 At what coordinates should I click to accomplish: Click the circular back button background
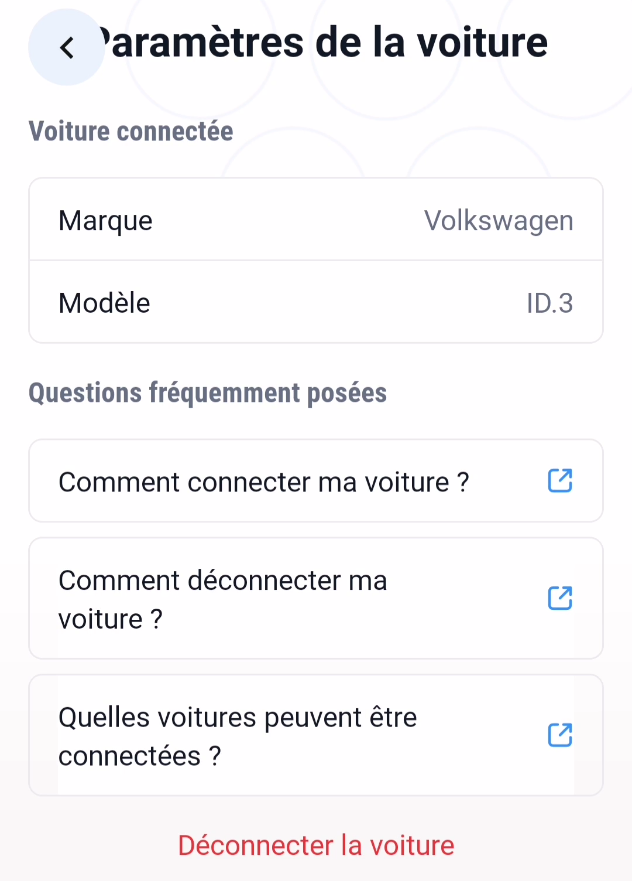point(66,47)
